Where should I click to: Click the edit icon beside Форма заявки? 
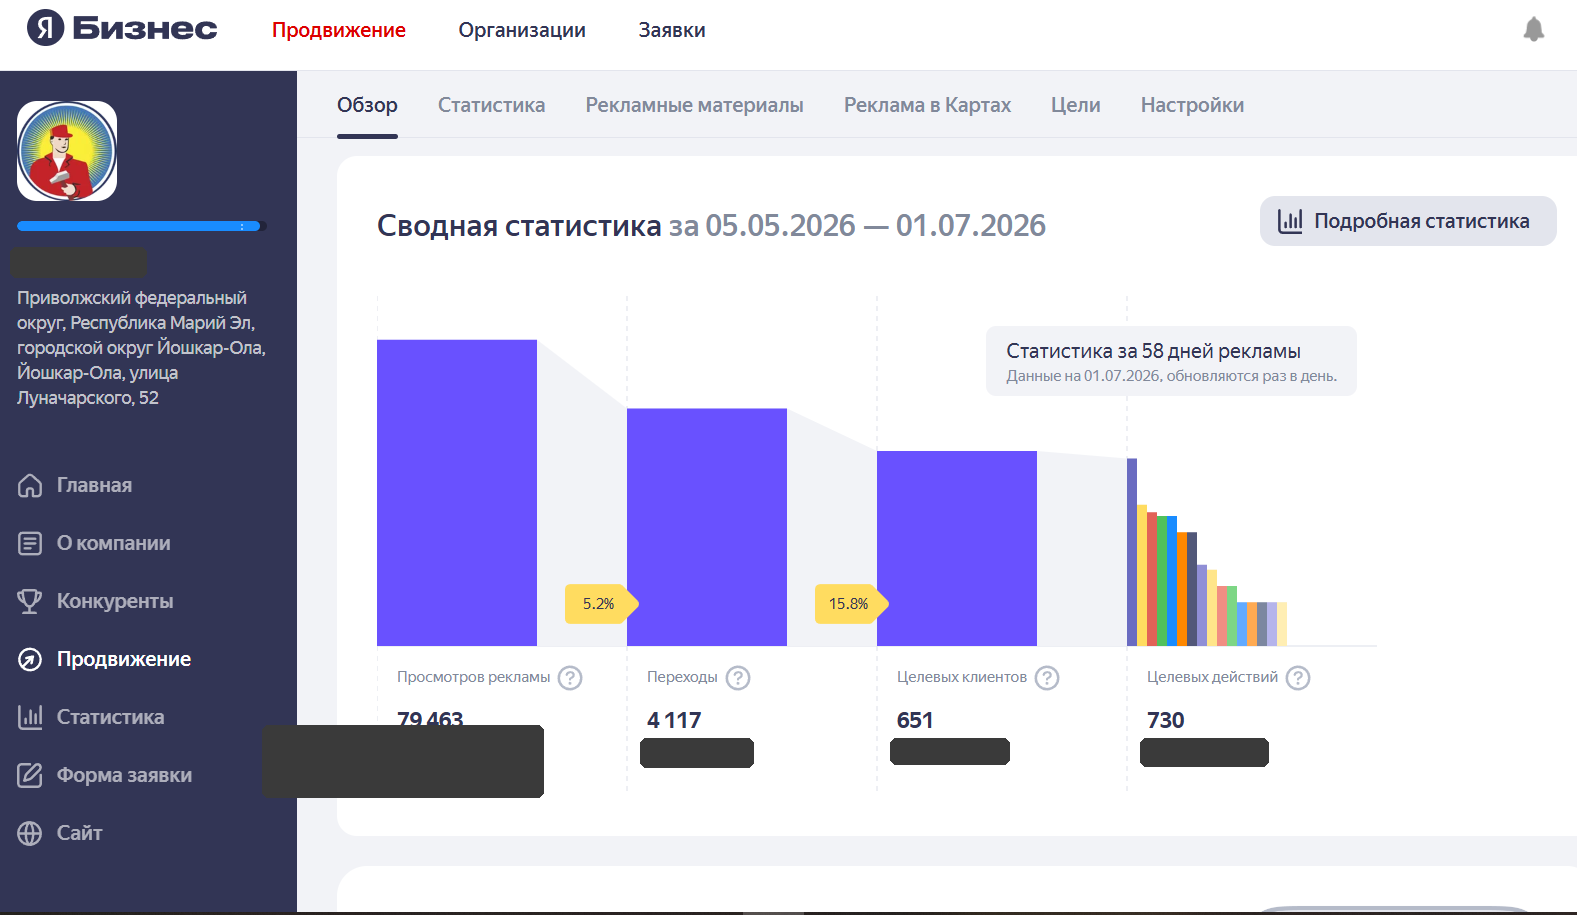30,775
